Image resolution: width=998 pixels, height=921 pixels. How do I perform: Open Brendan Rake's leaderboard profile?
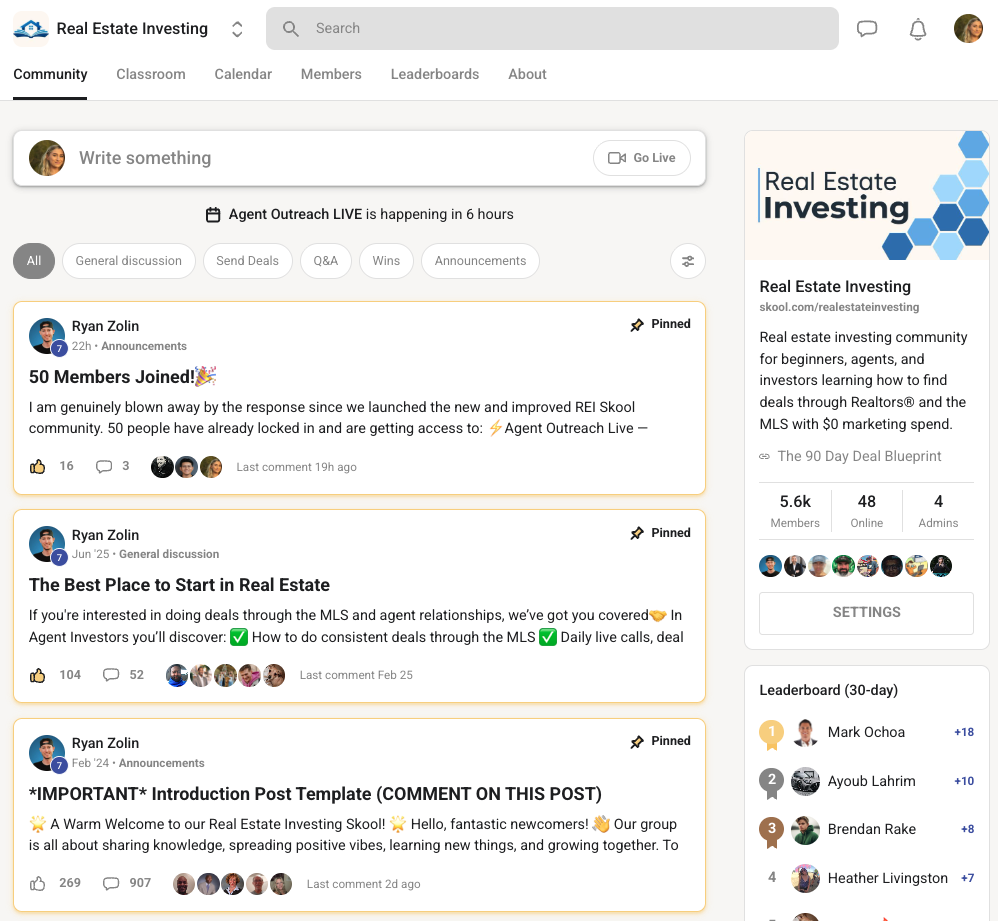(871, 829)
